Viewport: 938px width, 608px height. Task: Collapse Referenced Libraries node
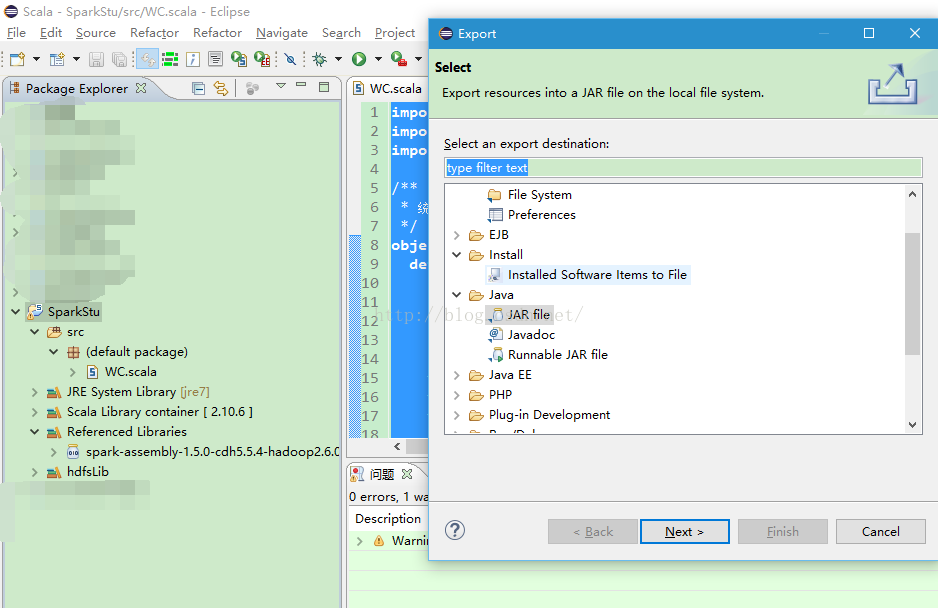point(35,431)
